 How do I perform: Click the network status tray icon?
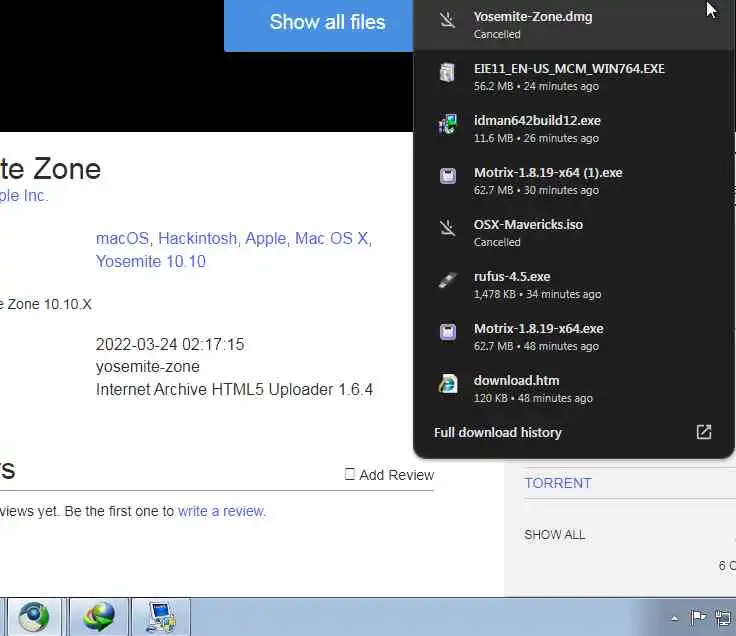tap(723, 618)
